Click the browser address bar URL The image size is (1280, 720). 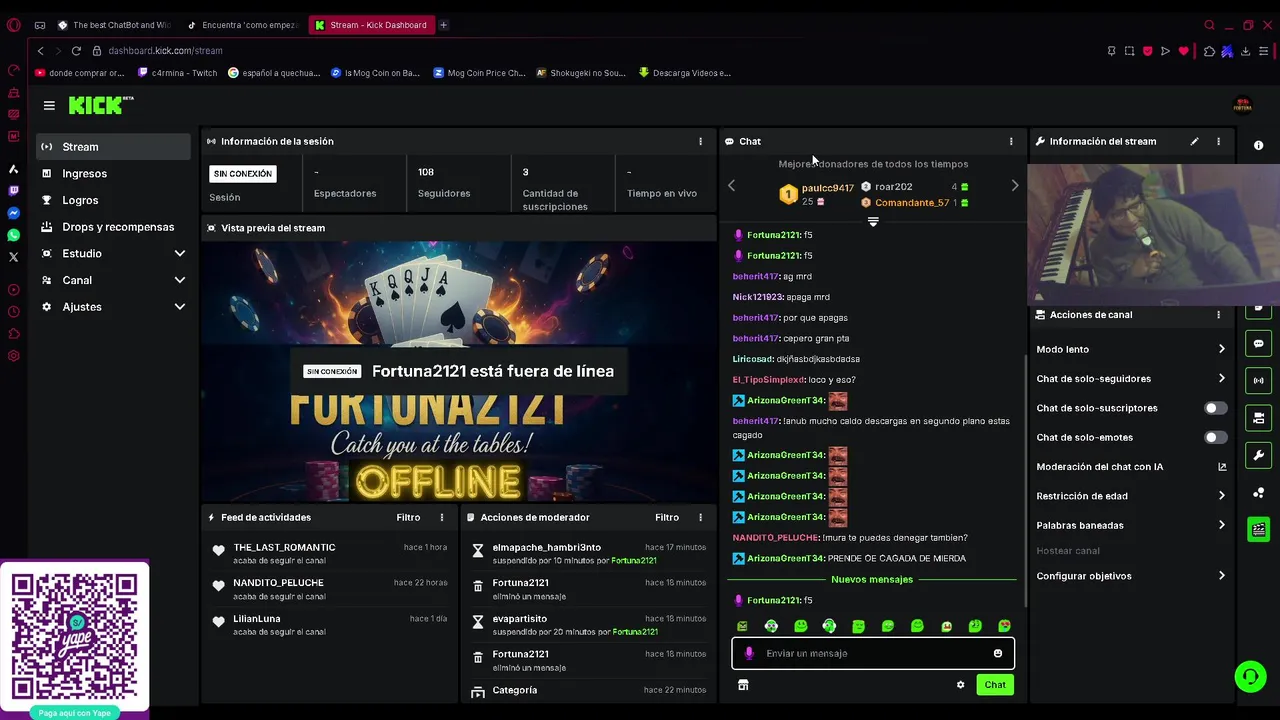165,51
